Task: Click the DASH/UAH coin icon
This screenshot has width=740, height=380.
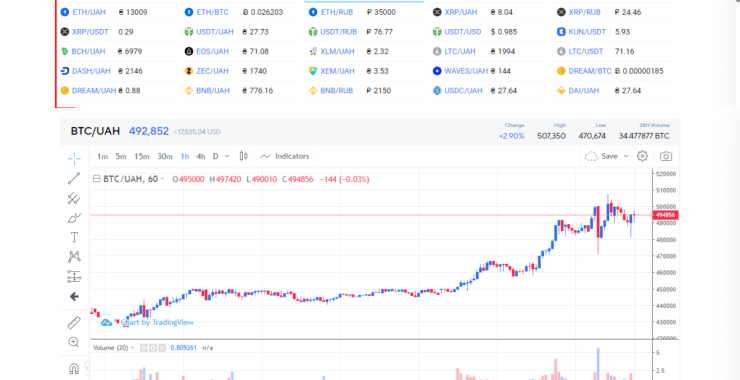Action: tap(65, 71)
